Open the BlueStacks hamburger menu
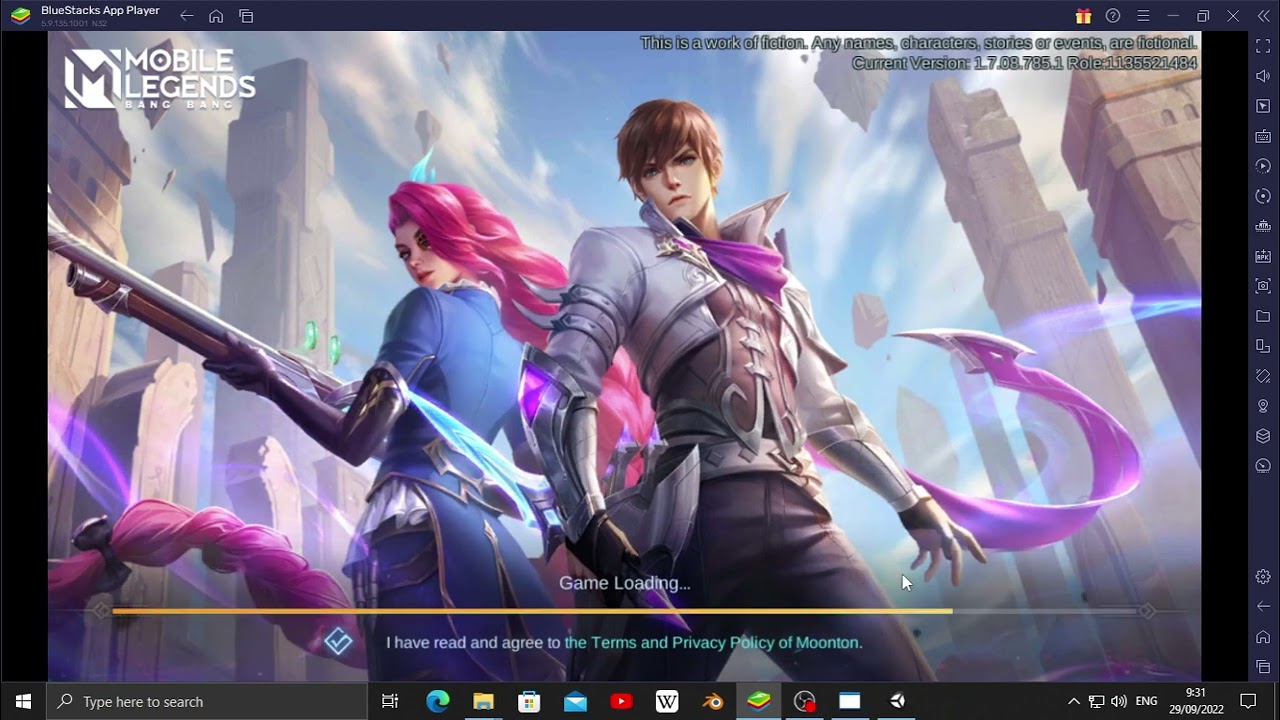The width and height of the screenshot is (1280, 720). click(1143, 16)
